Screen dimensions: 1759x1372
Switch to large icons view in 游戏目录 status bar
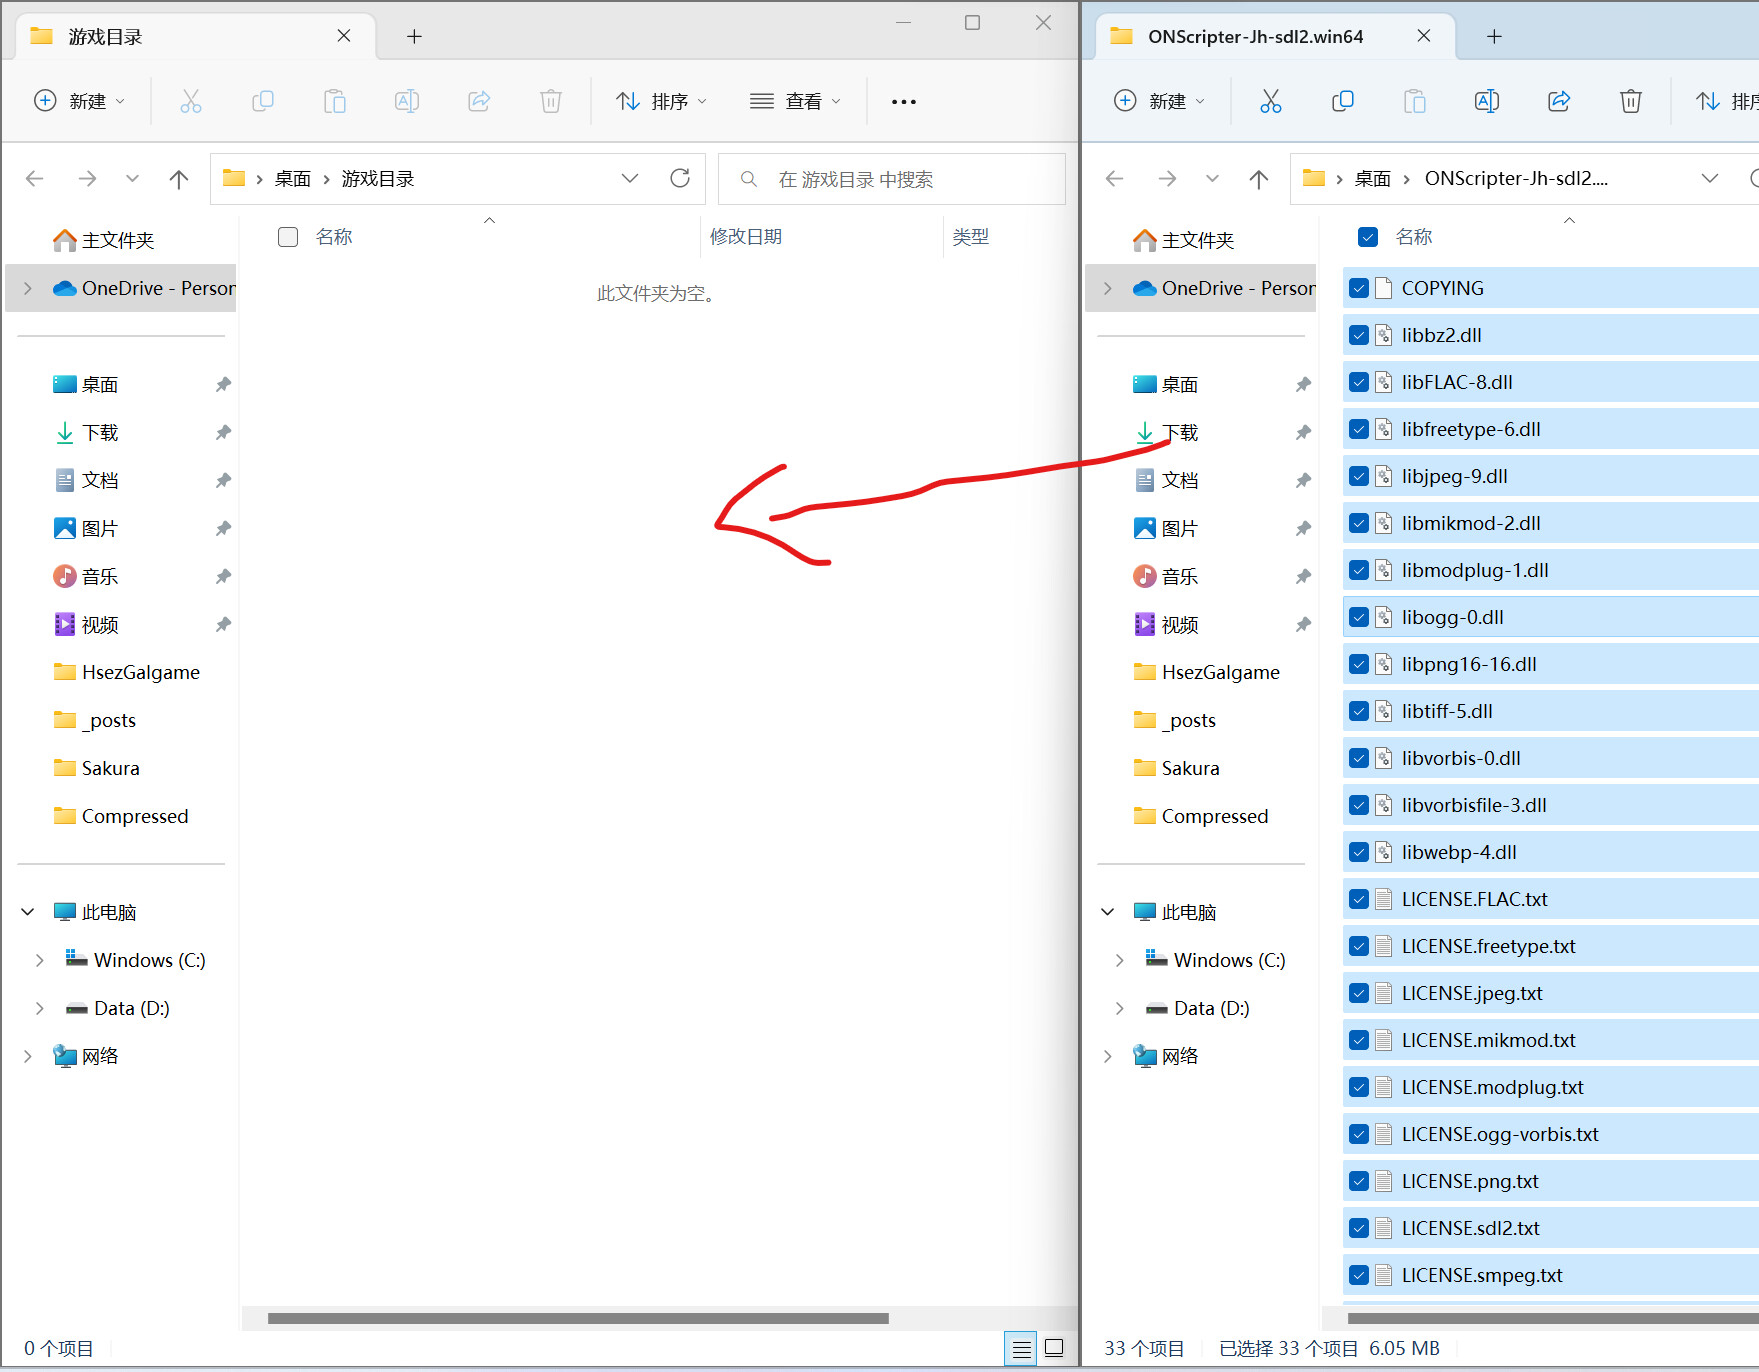pyautogui.click(x=1054, y=1349)
